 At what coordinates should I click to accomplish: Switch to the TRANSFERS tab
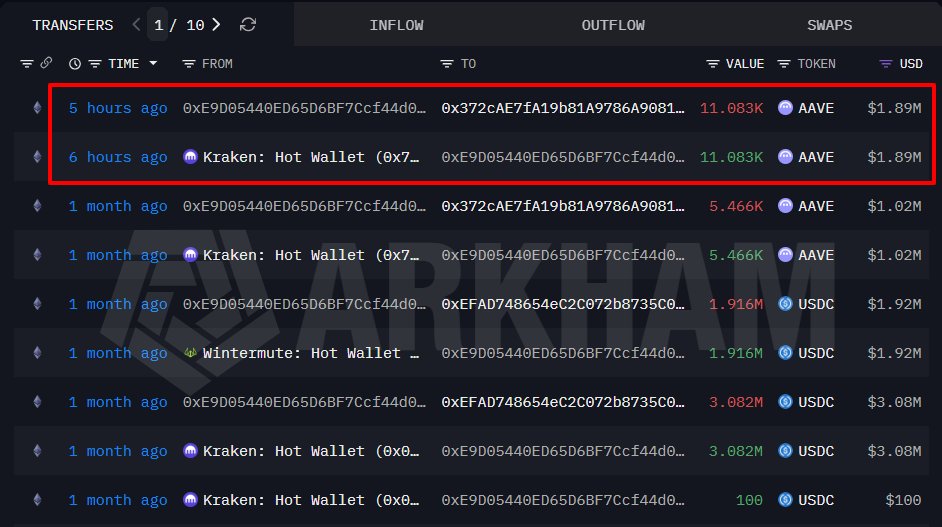coord(73,25)
